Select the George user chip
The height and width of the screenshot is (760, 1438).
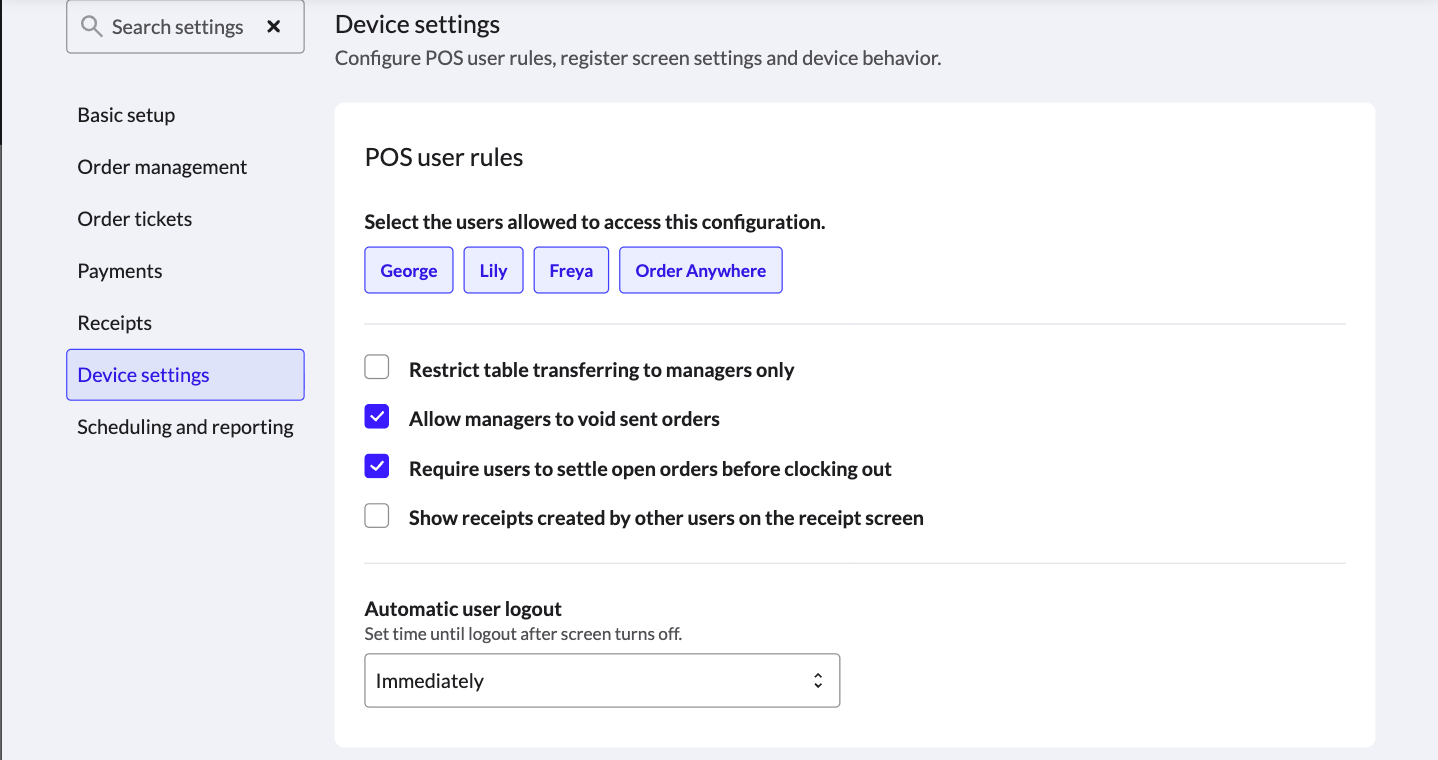[409, 271]
